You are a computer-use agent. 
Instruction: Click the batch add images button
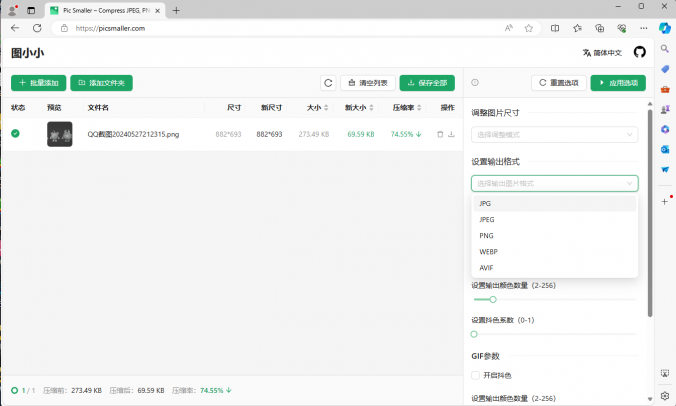pos(38,83)
